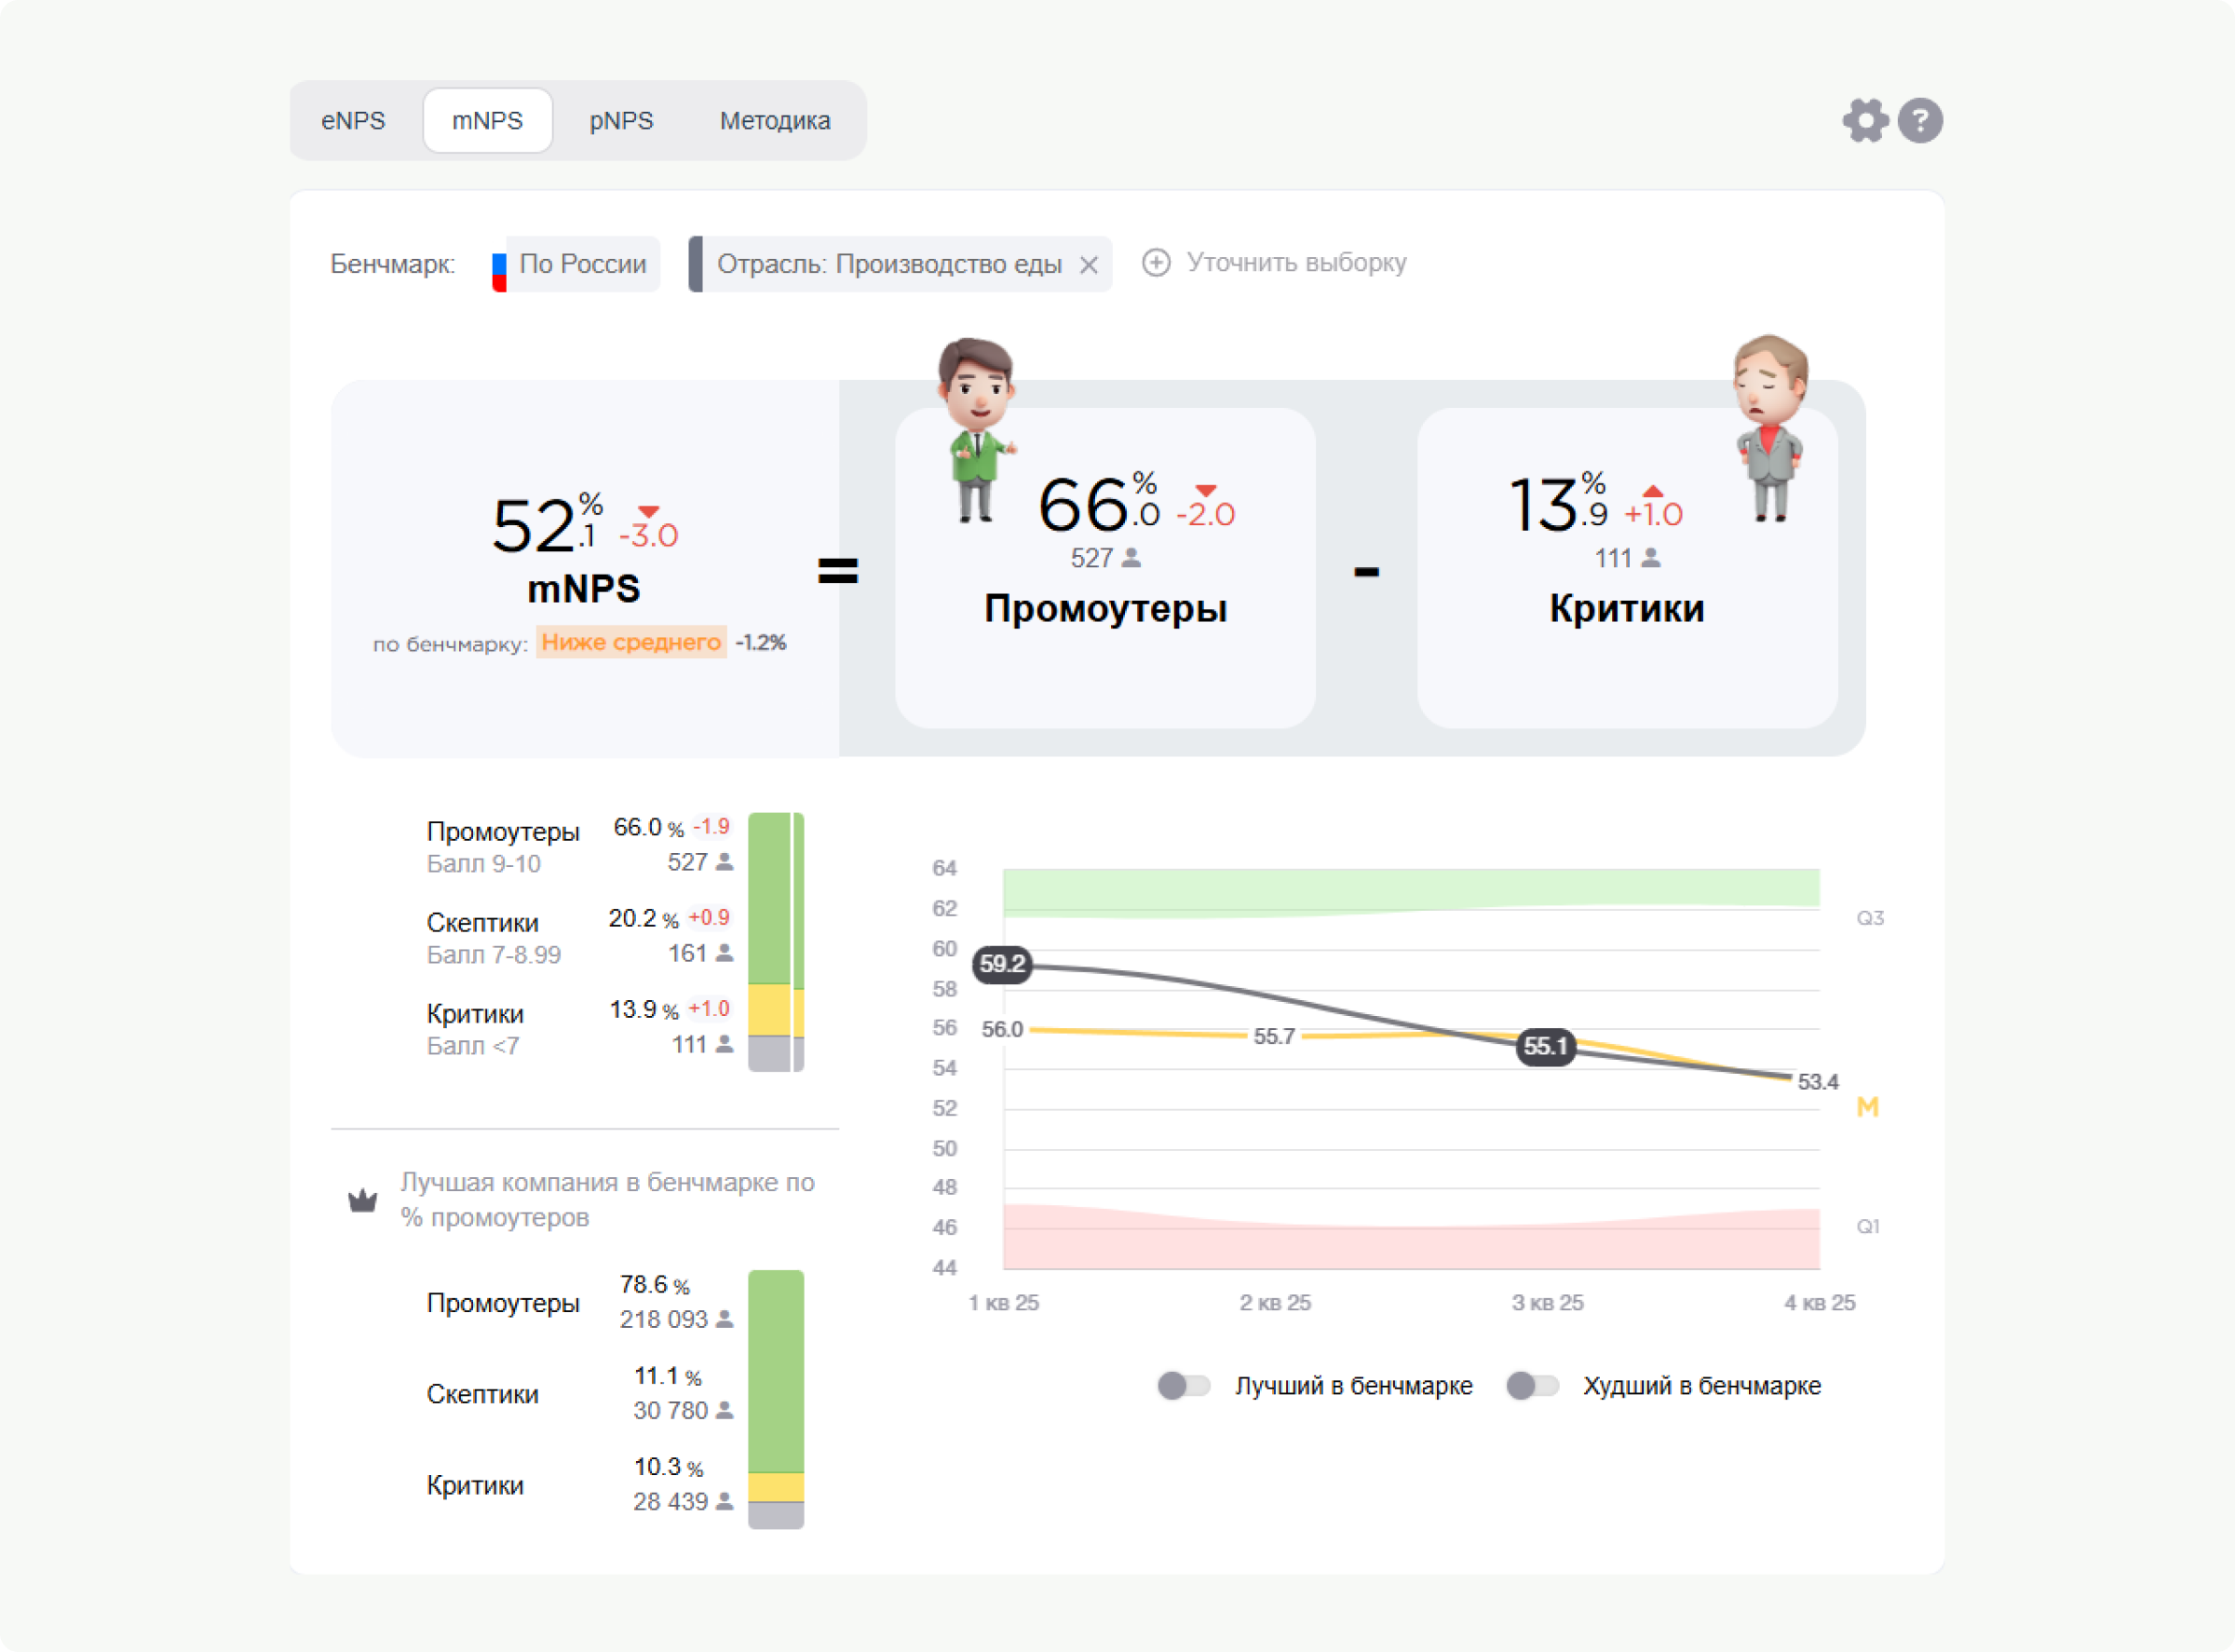Click Уточнить выборку link

tap(1296, 263)
